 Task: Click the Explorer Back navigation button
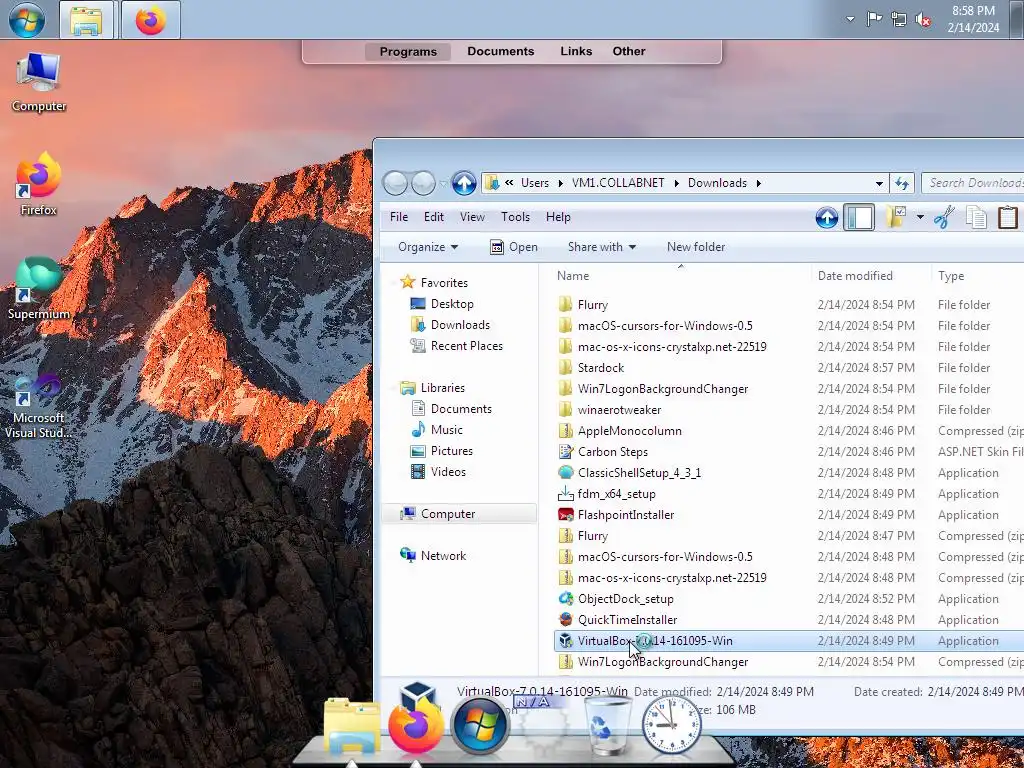tap(396, 184)
